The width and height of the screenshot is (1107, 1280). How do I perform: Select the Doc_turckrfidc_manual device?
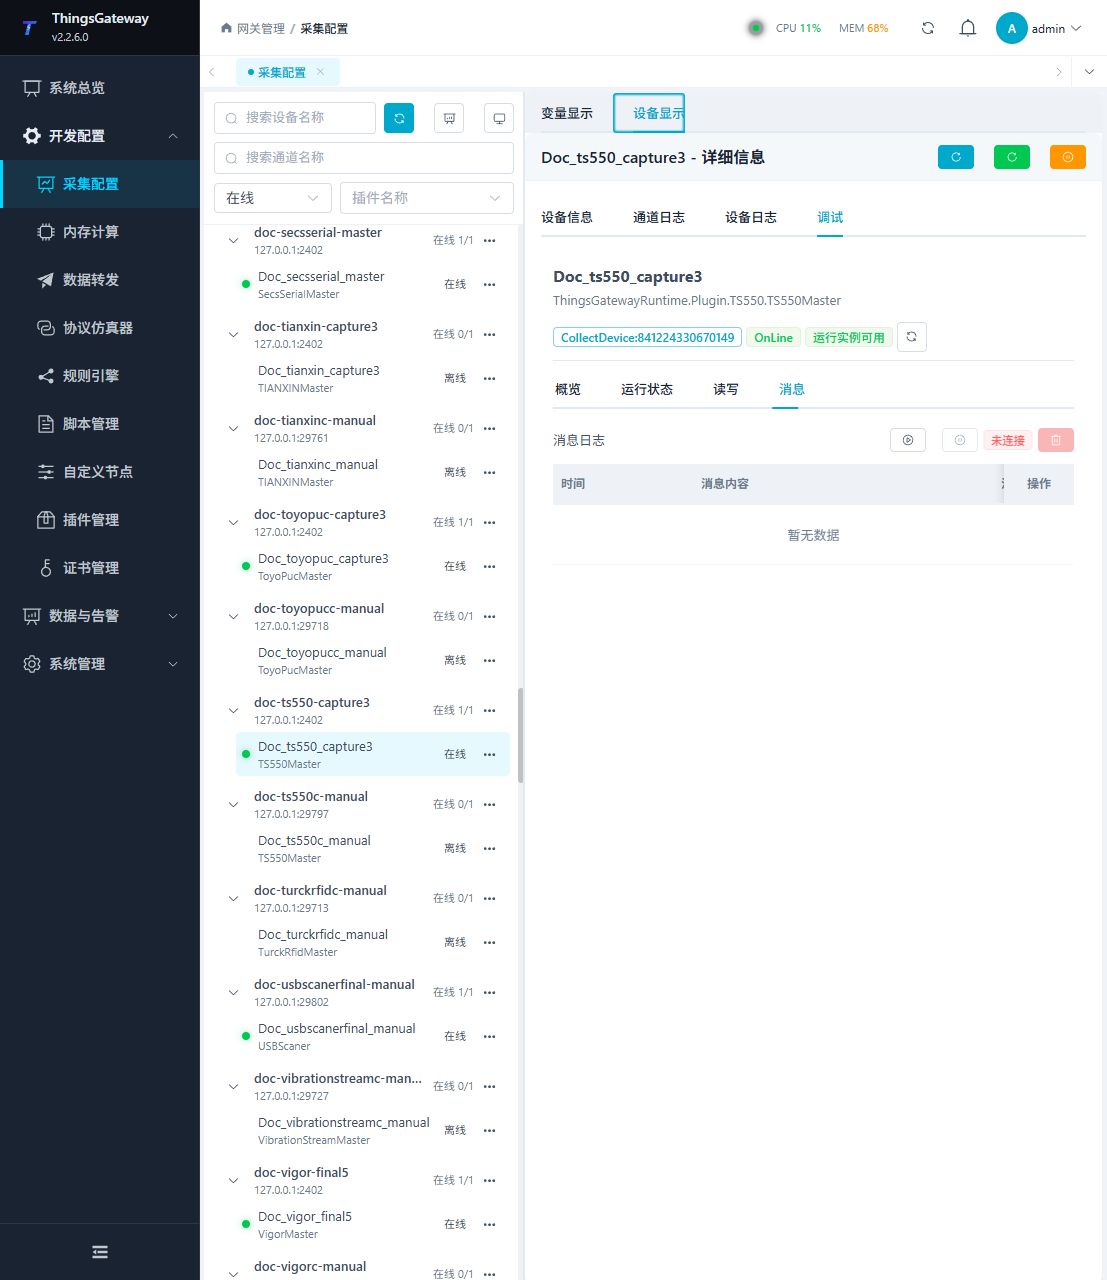pos(373,942)
